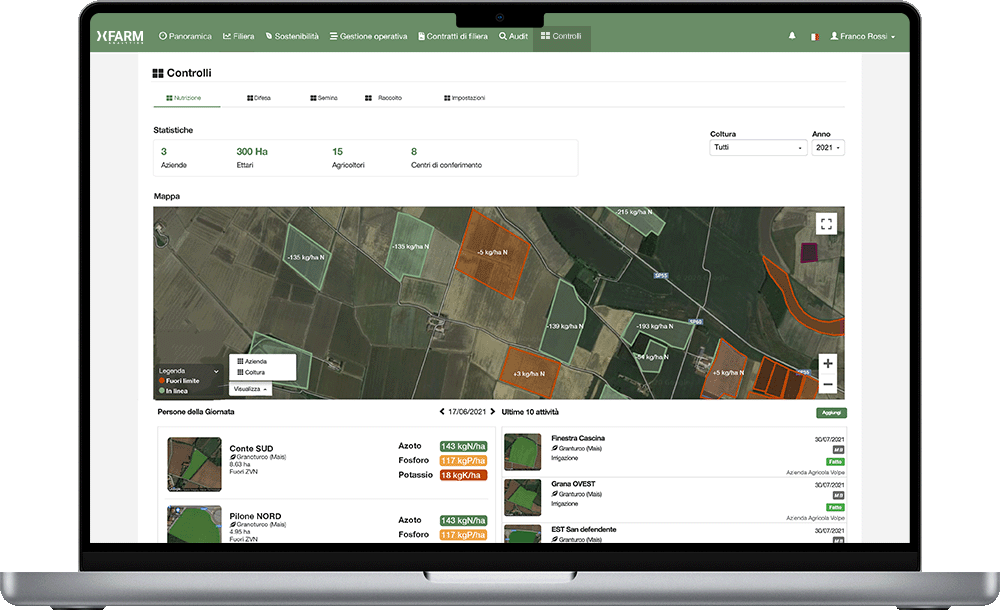The width and height of the screenshot is (1000, 610).
Task: Open the Panoramica menu item
Action: click(x=185, y=36)
